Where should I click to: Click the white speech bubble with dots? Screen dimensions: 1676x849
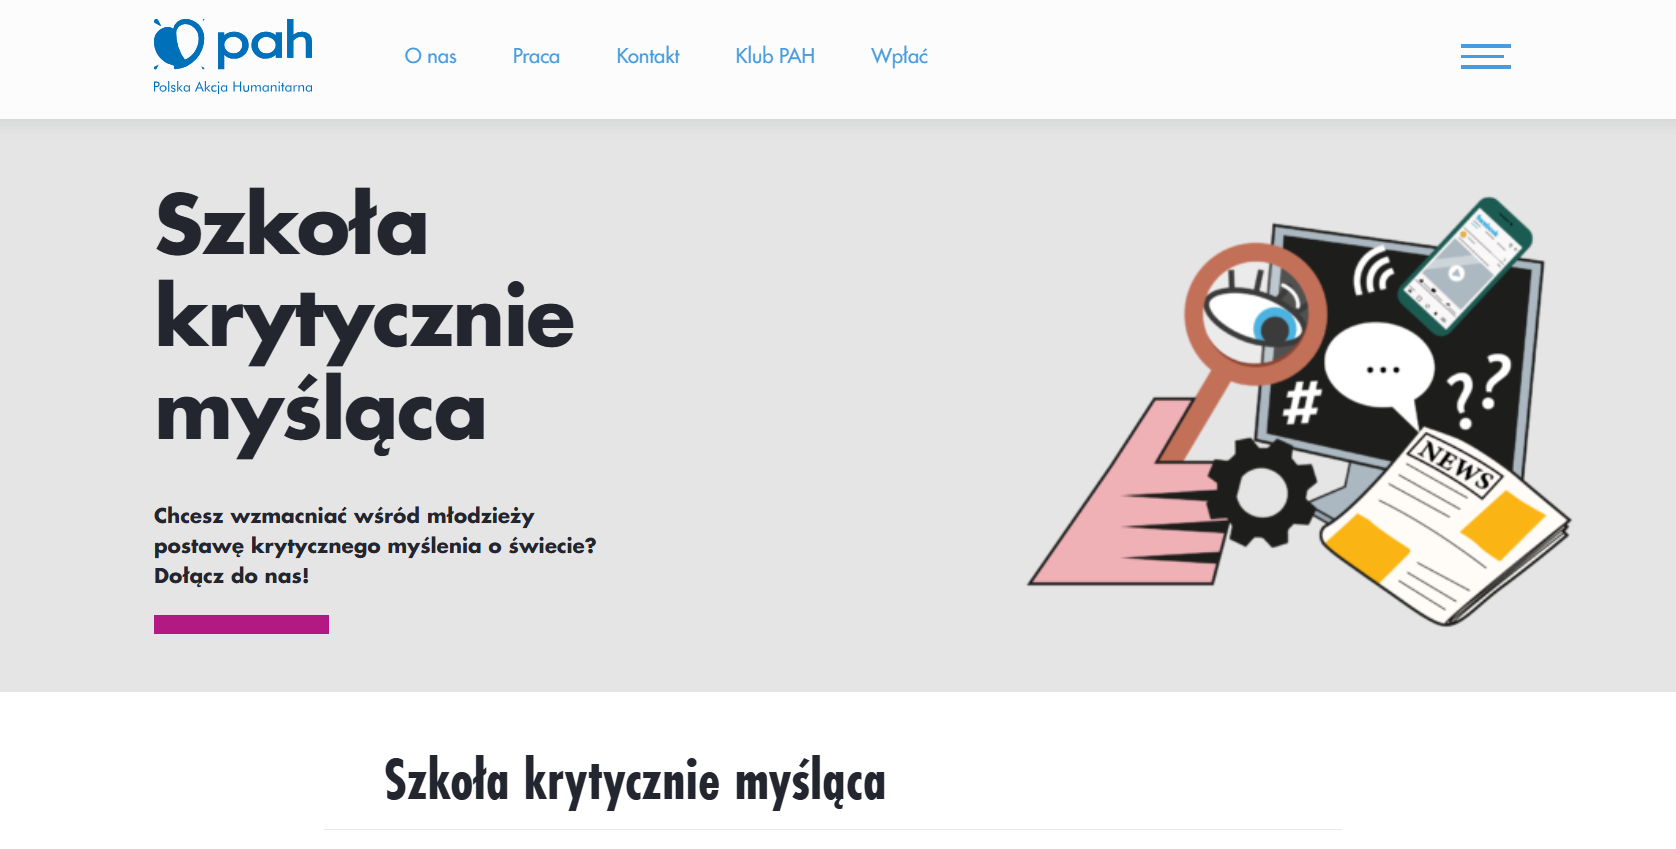coord(1381,369)
